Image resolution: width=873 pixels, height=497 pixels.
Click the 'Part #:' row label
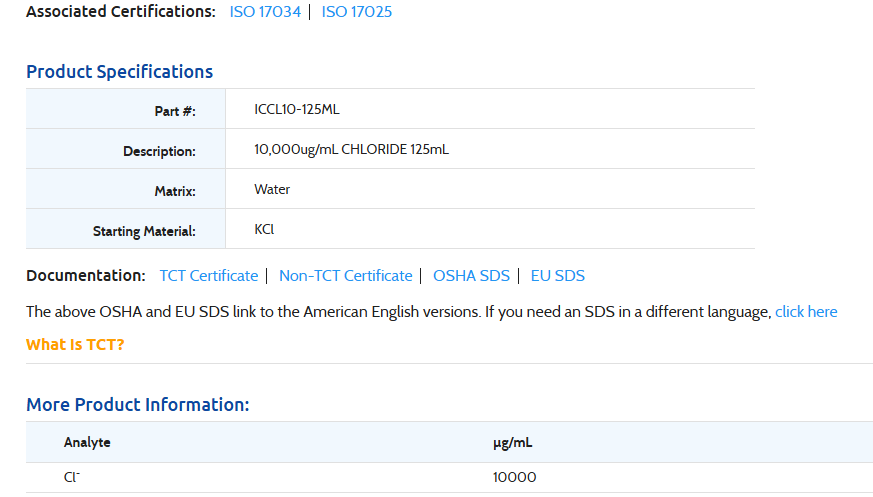click(175, 111)
